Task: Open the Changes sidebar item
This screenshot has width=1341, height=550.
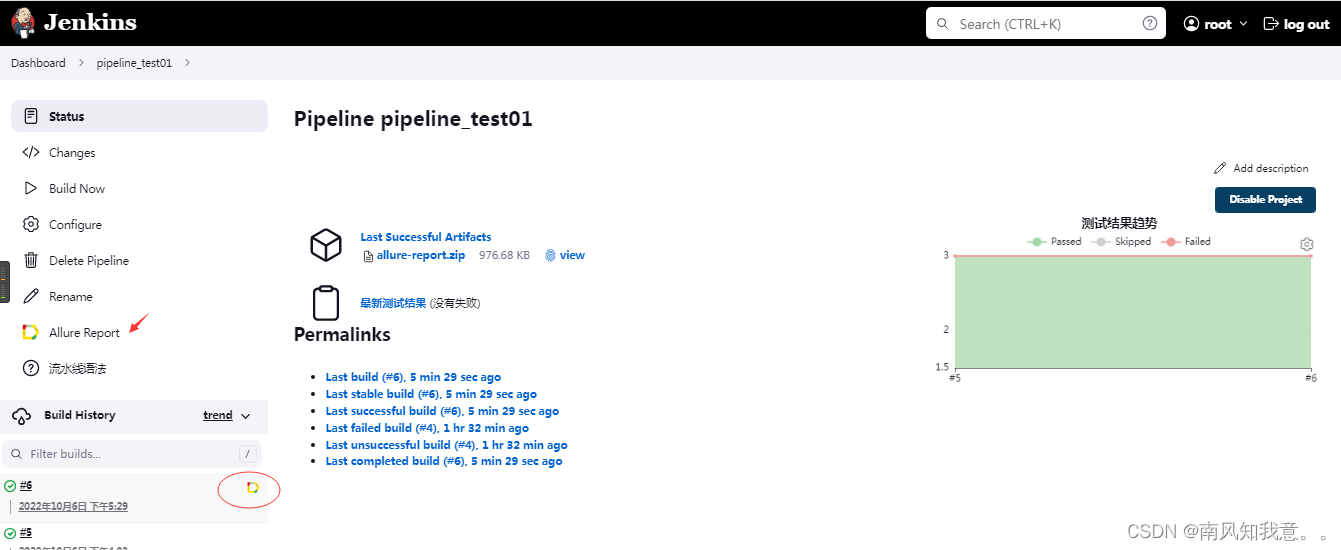Action: coord(139,153)
